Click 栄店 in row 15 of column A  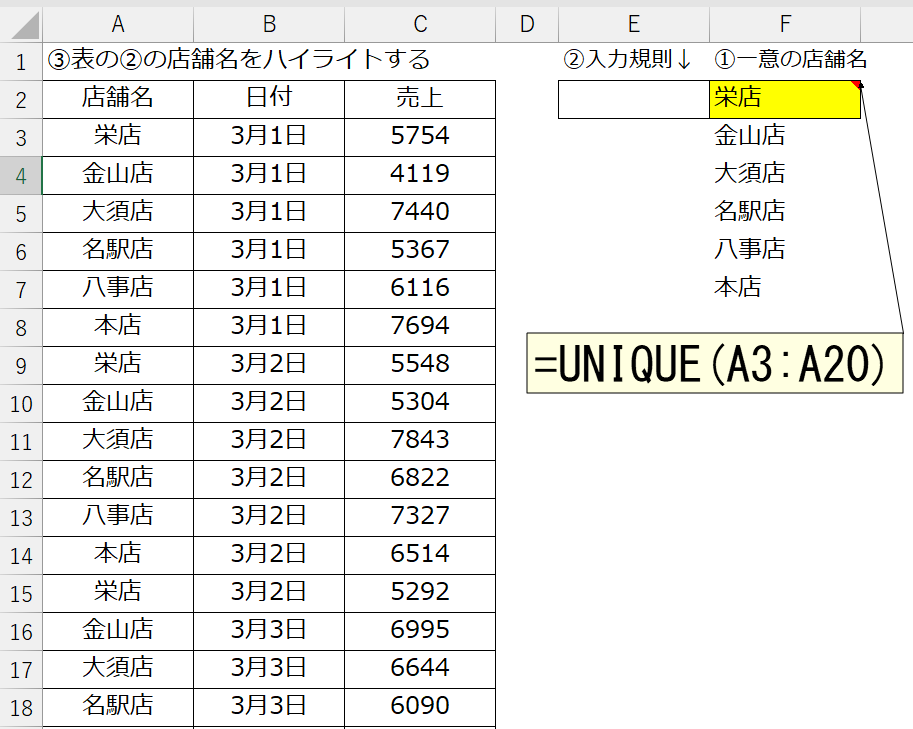point(118,593)
